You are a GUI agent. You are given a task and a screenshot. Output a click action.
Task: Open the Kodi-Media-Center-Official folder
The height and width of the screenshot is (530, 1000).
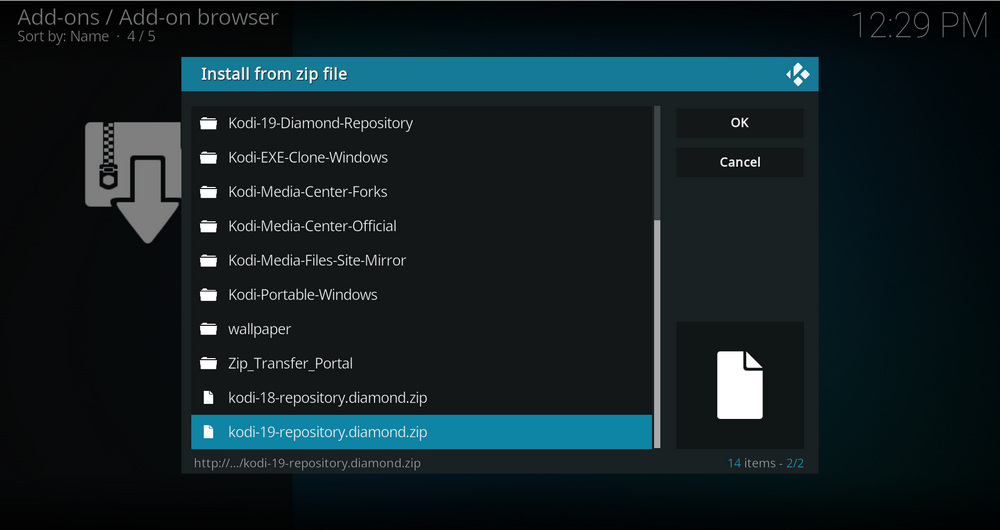[x=312, y=226]
